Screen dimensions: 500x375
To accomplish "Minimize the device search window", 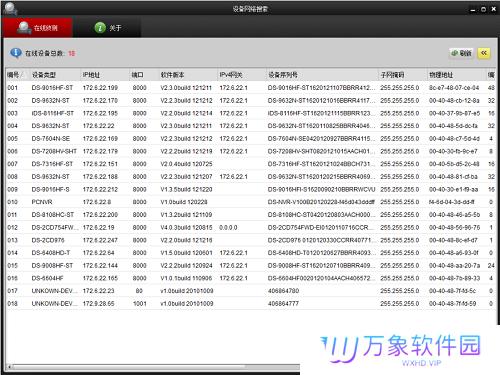I will (473, 9).
